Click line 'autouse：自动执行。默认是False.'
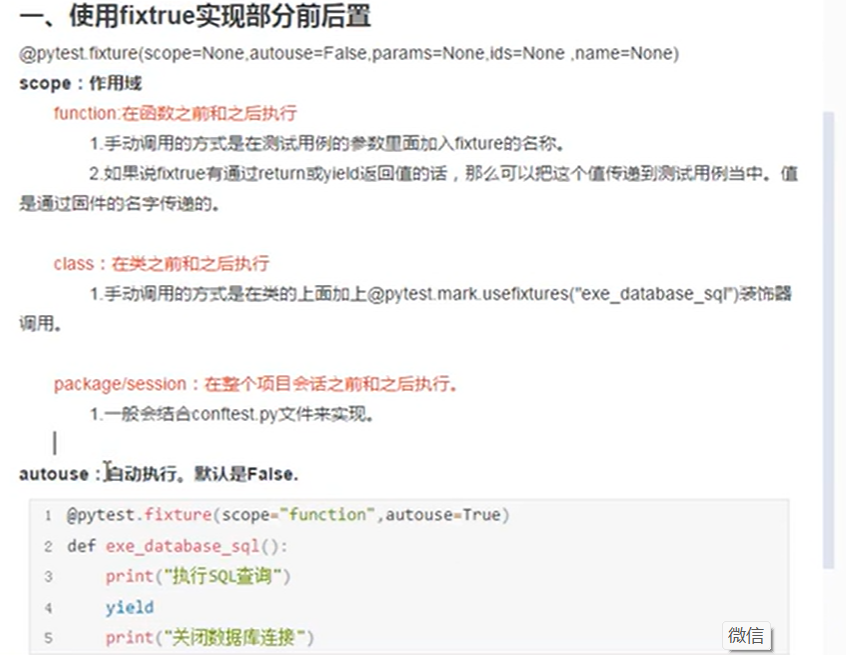The image size is (846, 655). pos(159,474)
